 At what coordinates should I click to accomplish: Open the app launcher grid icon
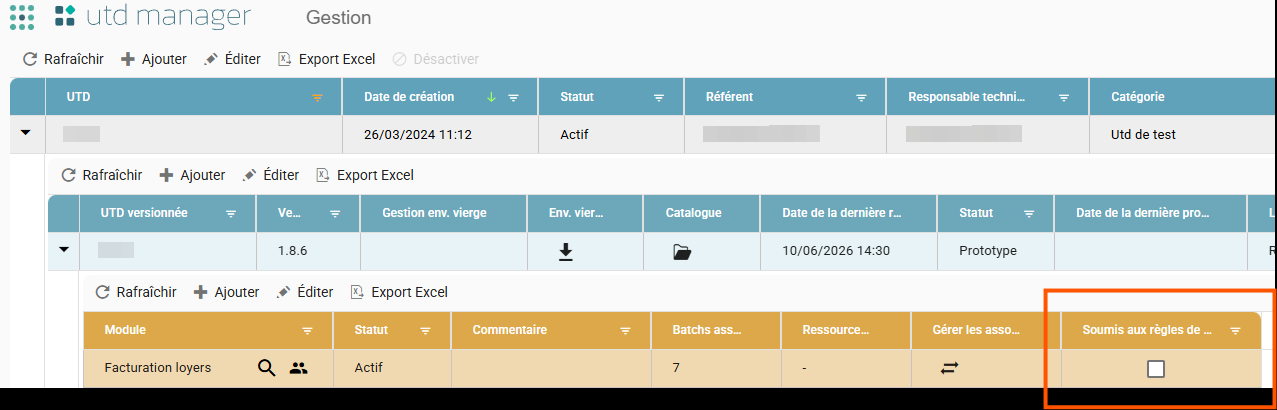tap(21, 16)
